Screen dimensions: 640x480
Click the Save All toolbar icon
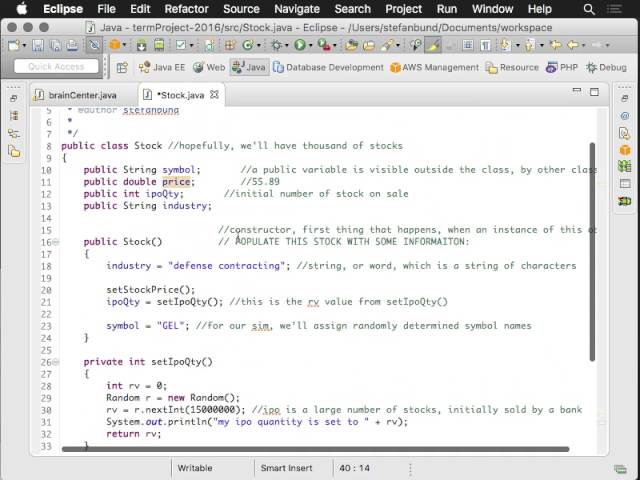pyautogui.click(x=56, y=44)
